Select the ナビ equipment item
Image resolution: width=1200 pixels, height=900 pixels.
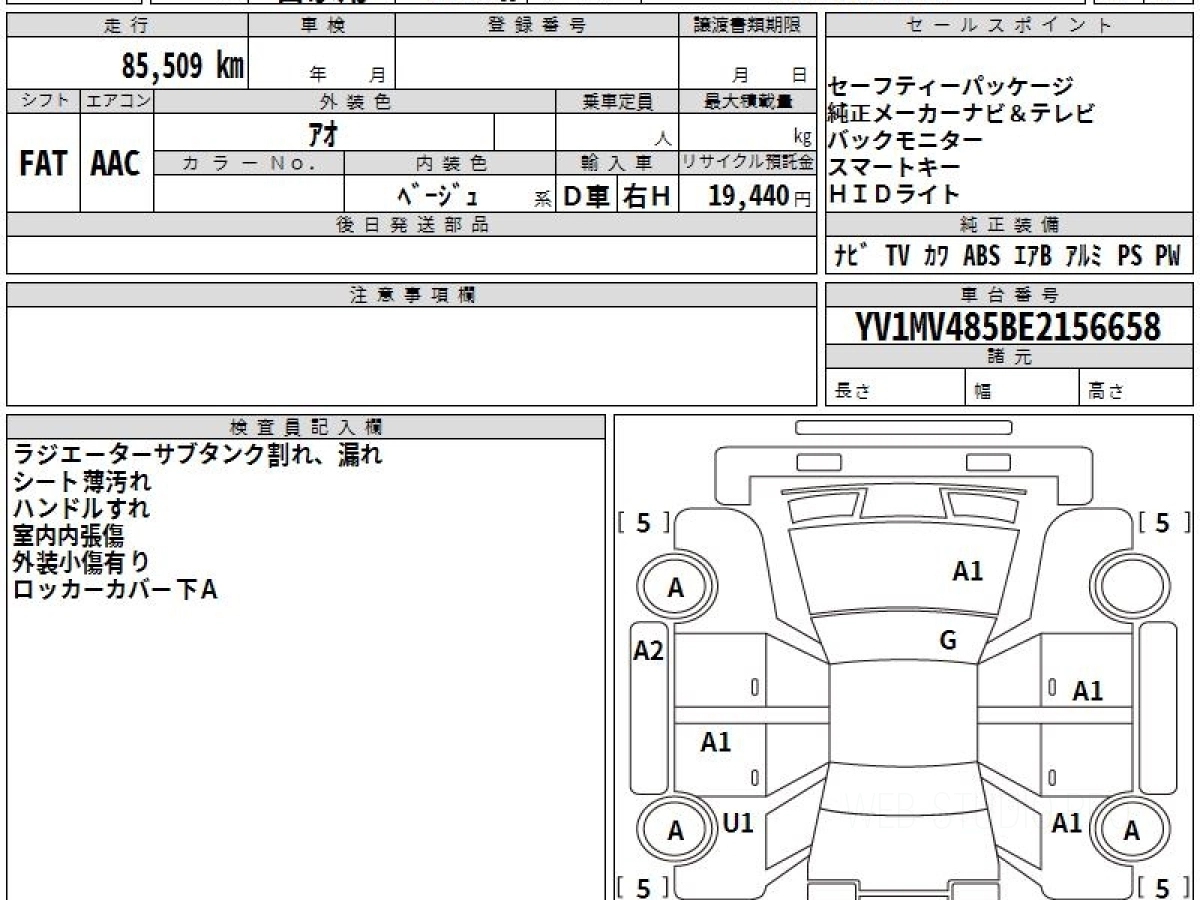[x=851, y=256]
